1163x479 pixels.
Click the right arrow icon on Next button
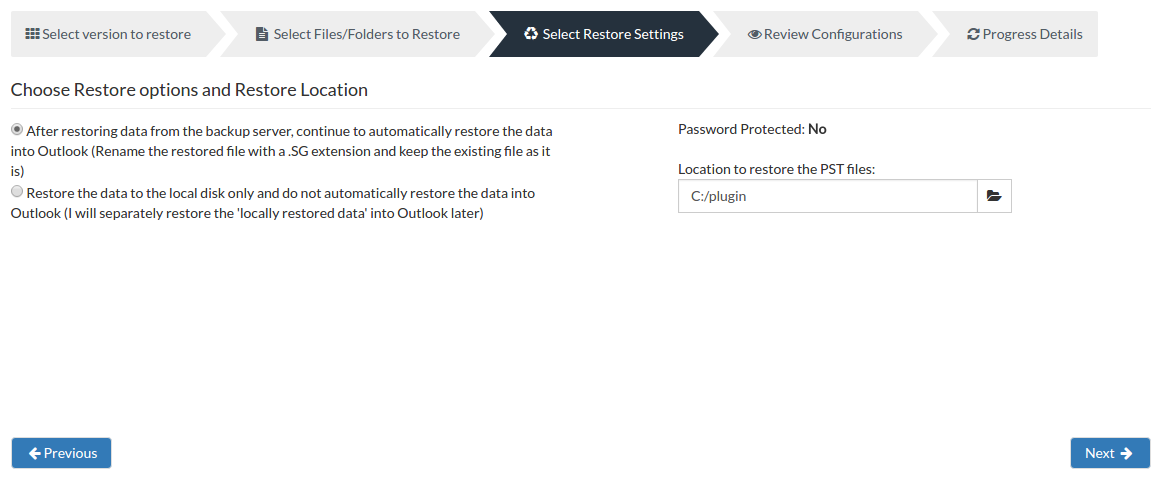tap(1126, 453)
